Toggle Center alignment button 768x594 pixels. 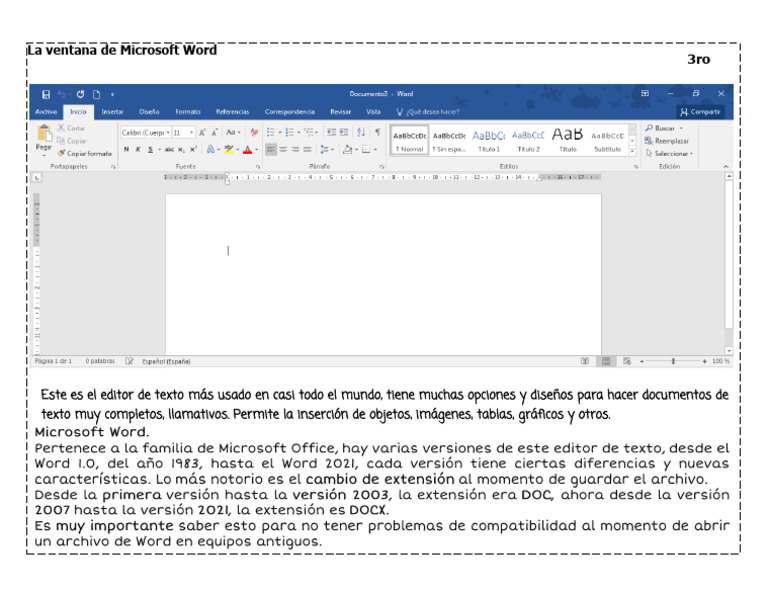(x=283, y=149)
